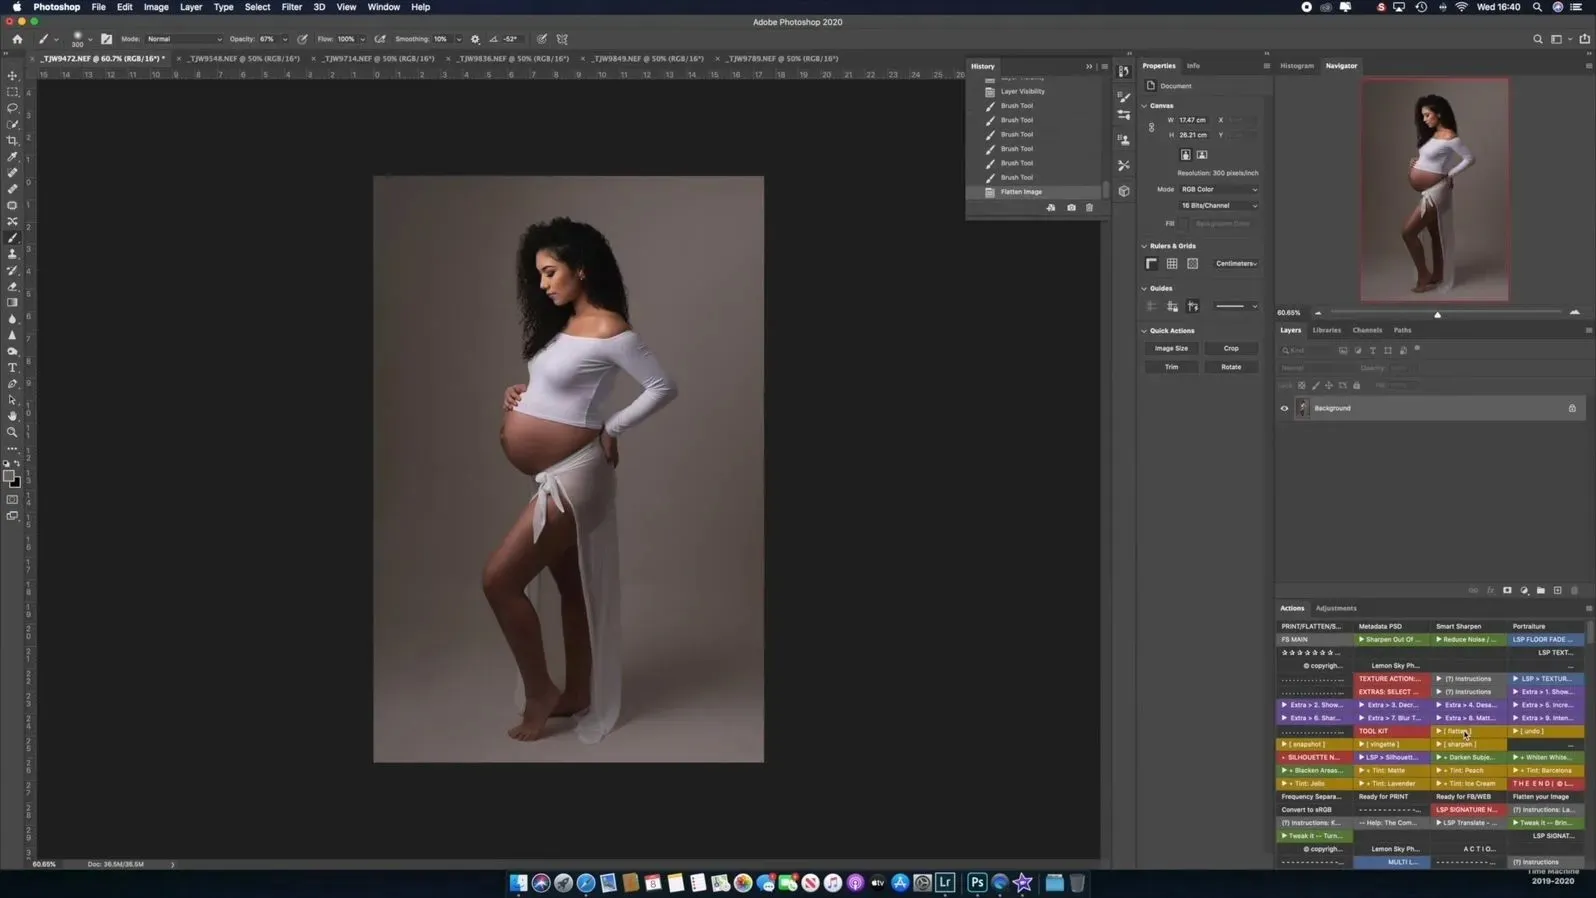
Task: Click the Rotate quick action button
Action: [x=1231, y=367]
